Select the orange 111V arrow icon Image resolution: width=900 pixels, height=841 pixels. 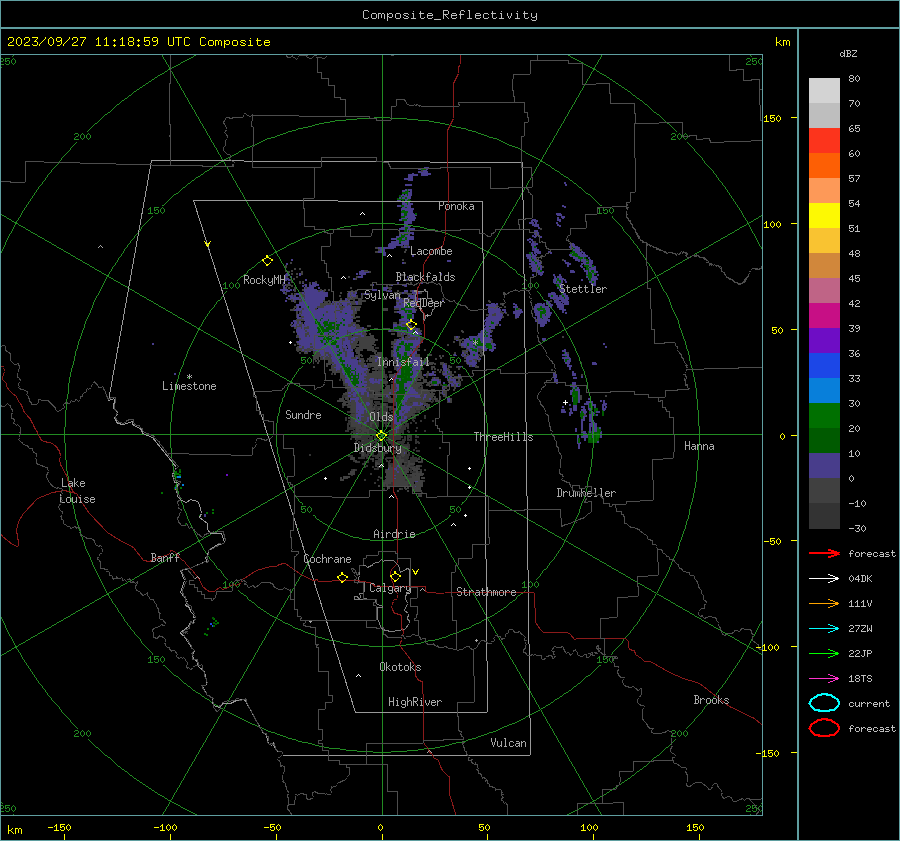[824, 603]
